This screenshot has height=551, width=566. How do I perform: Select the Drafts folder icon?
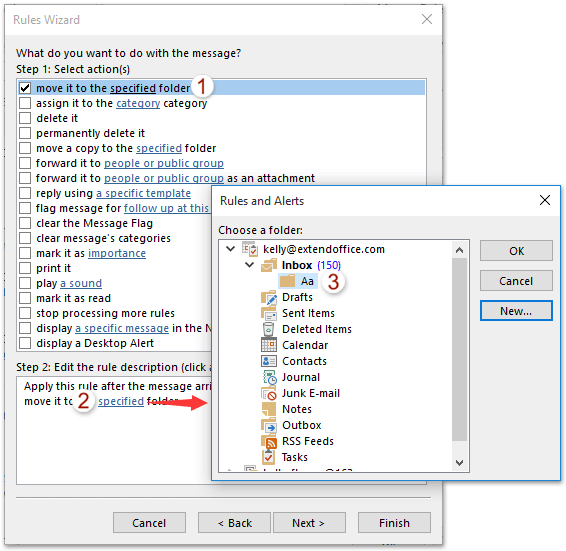coord(269,298)
